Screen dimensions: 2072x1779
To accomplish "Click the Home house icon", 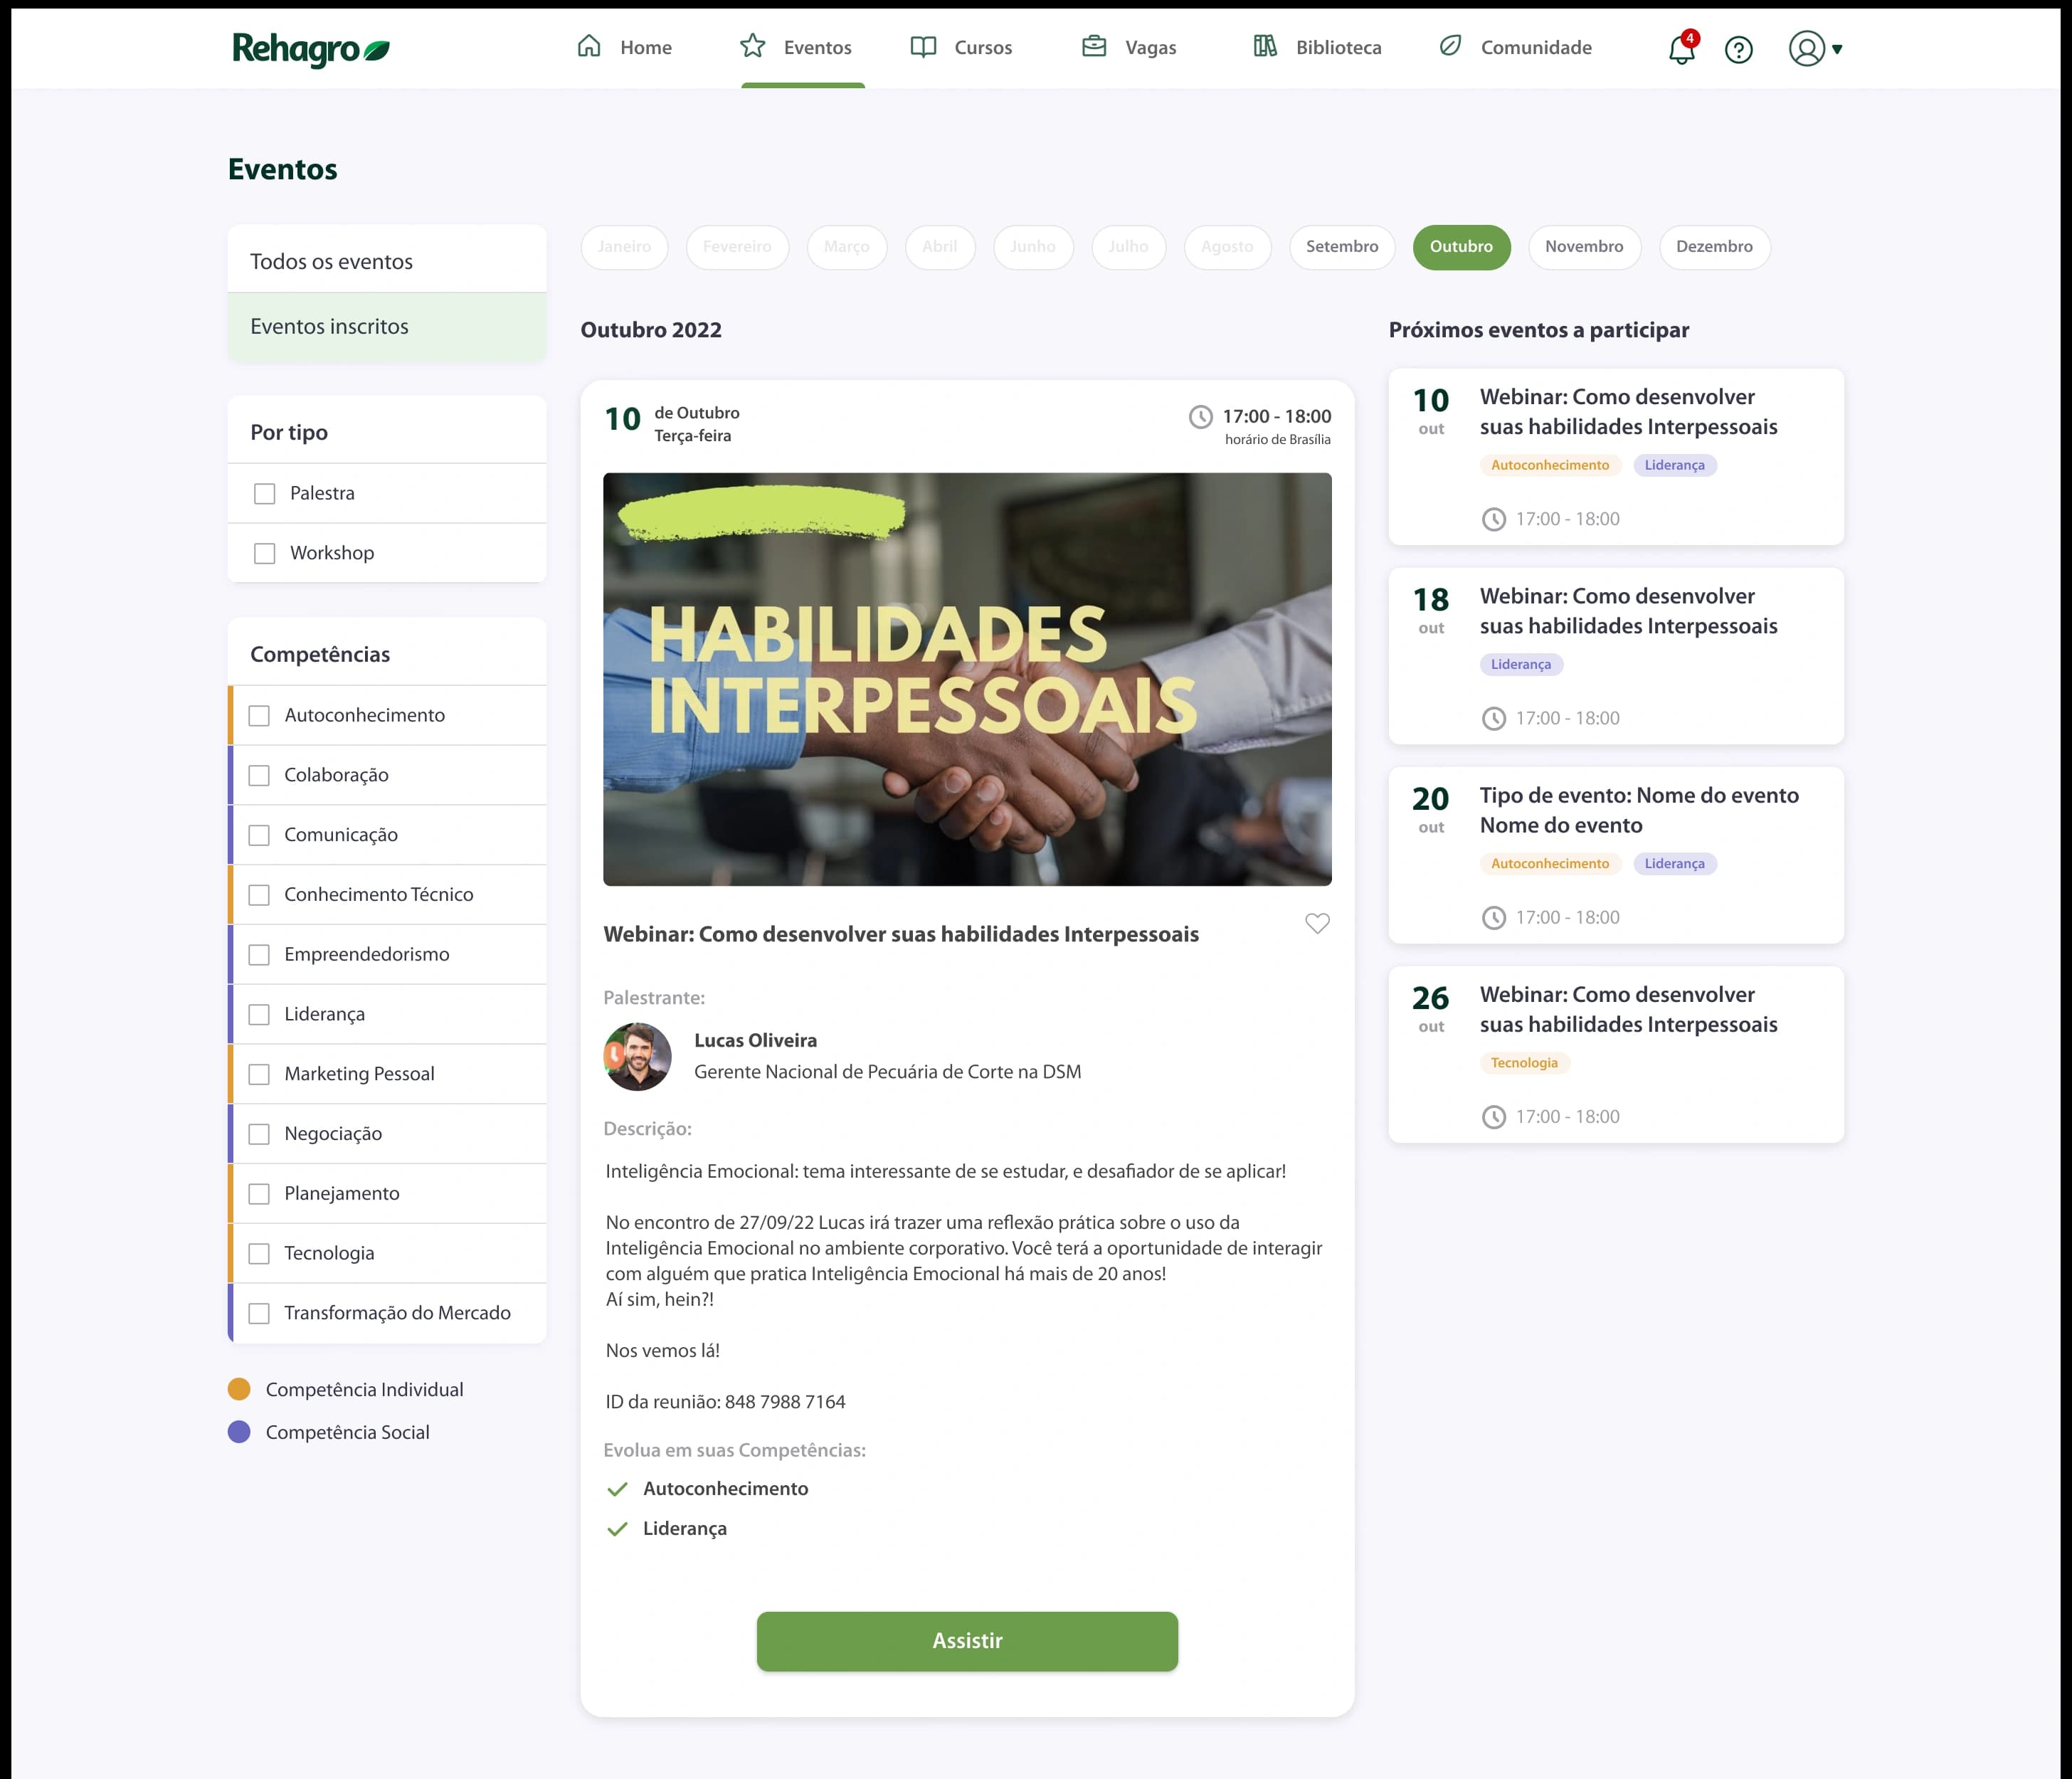I will pos(589,46).
